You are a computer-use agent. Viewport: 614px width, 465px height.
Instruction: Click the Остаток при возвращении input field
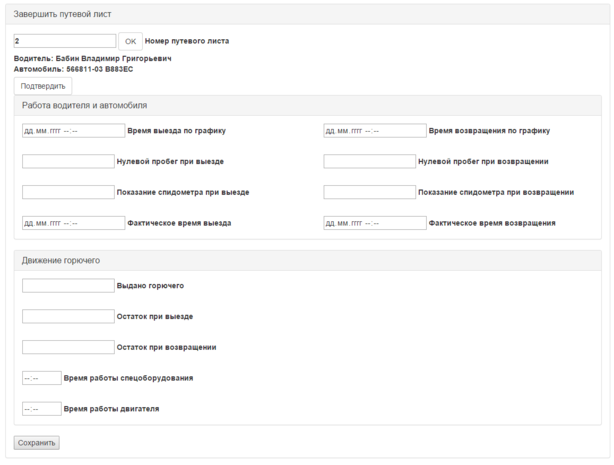pos(68,347)
